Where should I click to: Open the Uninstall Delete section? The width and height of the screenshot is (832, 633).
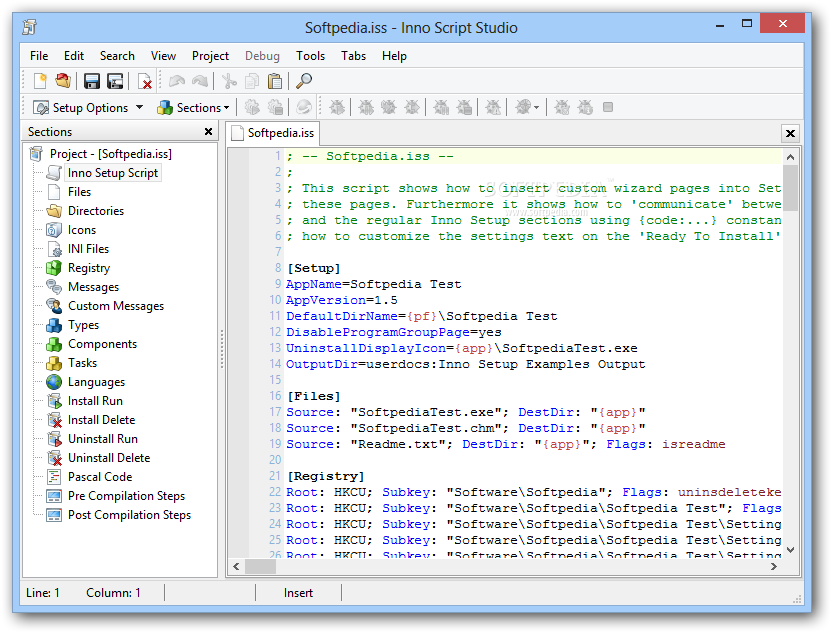tap(109, 458)
